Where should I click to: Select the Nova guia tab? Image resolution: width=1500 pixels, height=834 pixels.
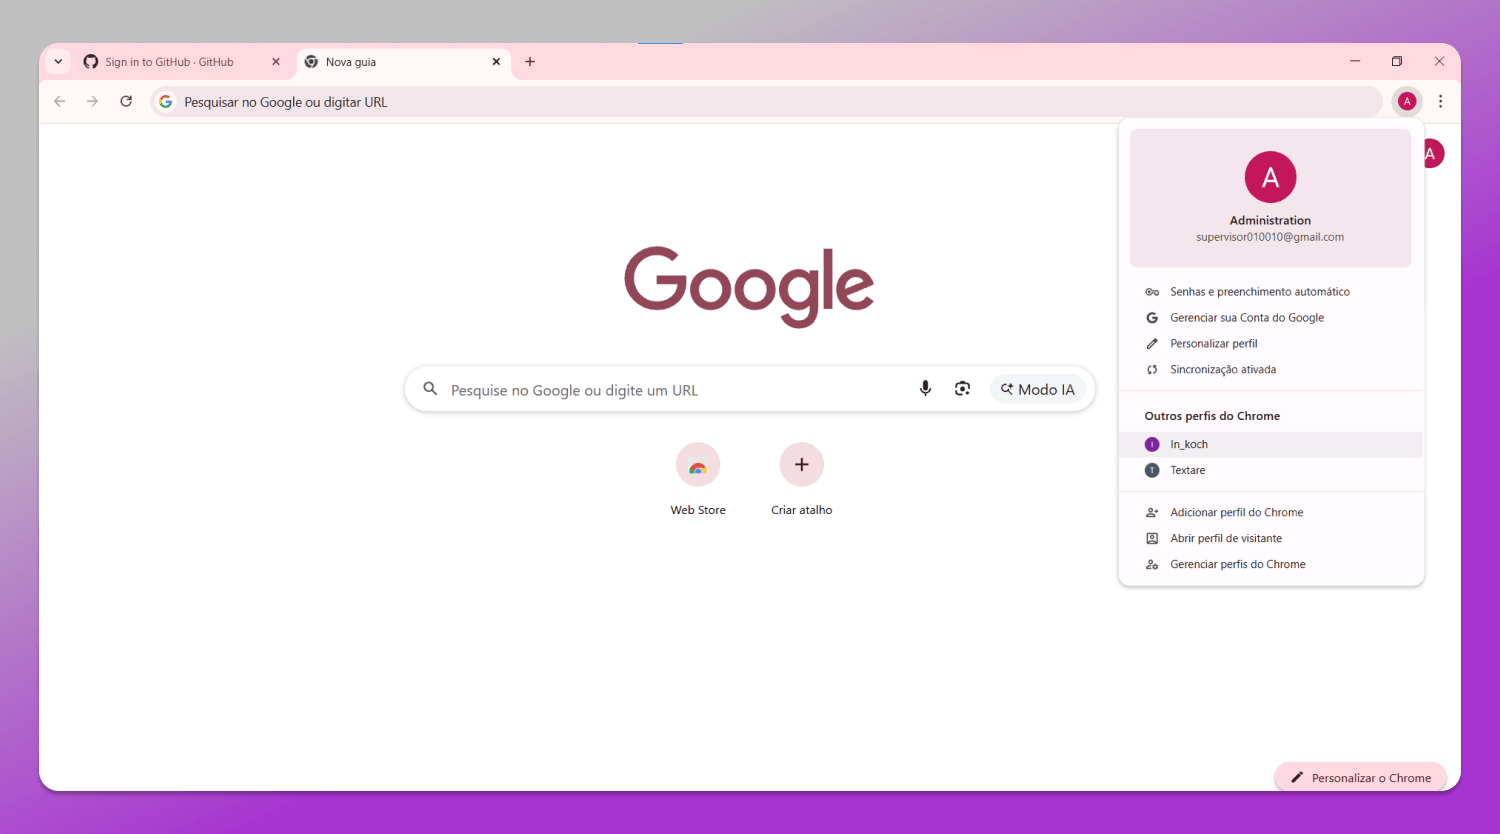[404, 62]
